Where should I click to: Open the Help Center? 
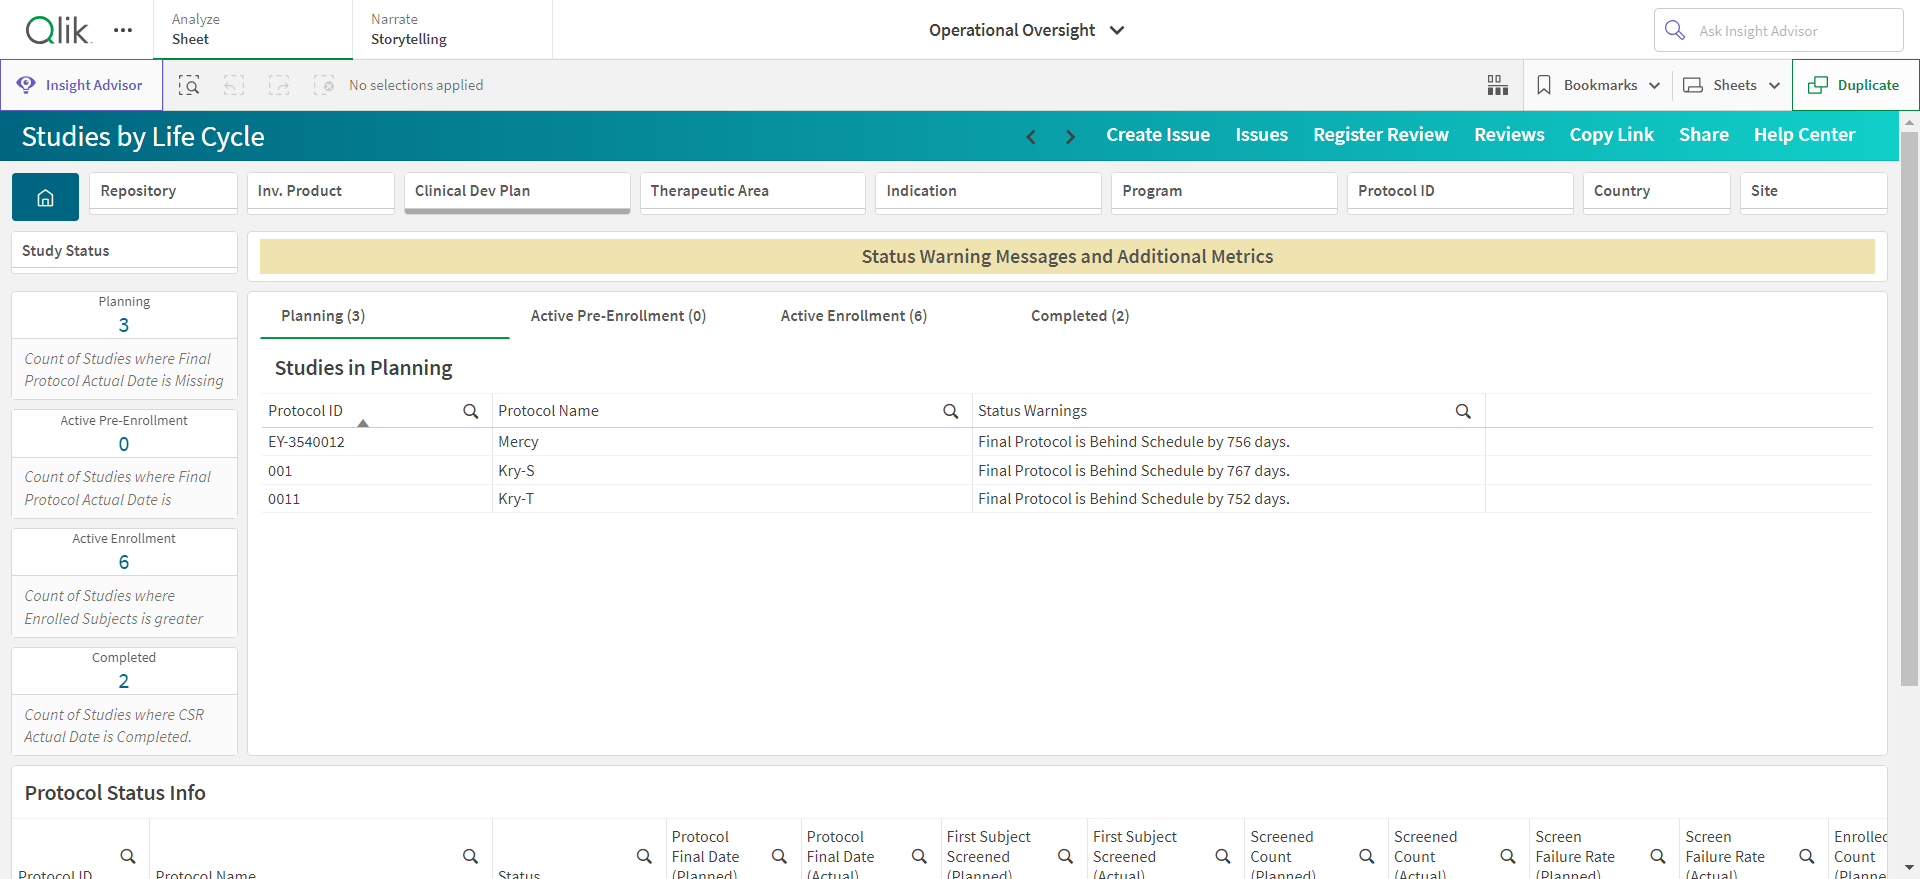point(1804,135)
